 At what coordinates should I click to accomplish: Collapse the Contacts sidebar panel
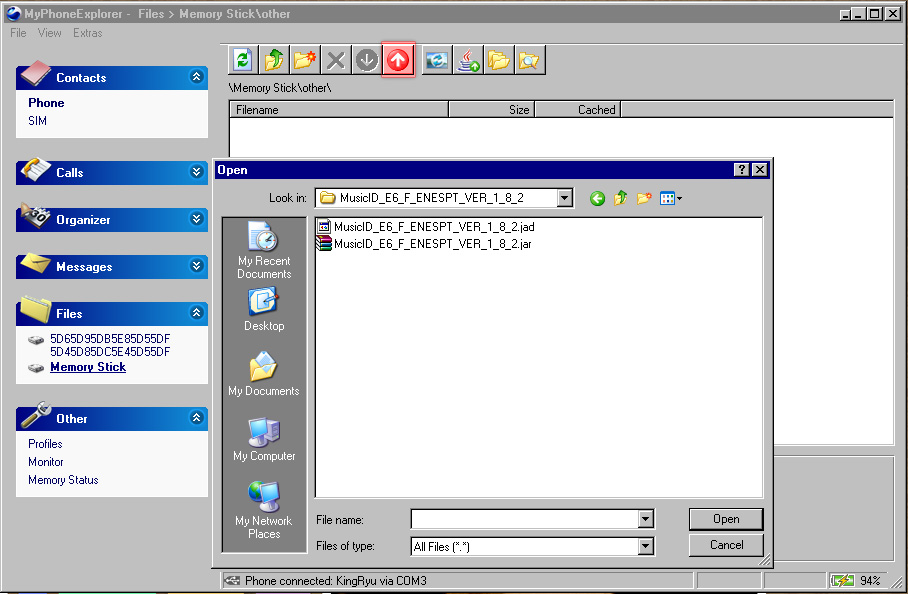pos(196,77)
